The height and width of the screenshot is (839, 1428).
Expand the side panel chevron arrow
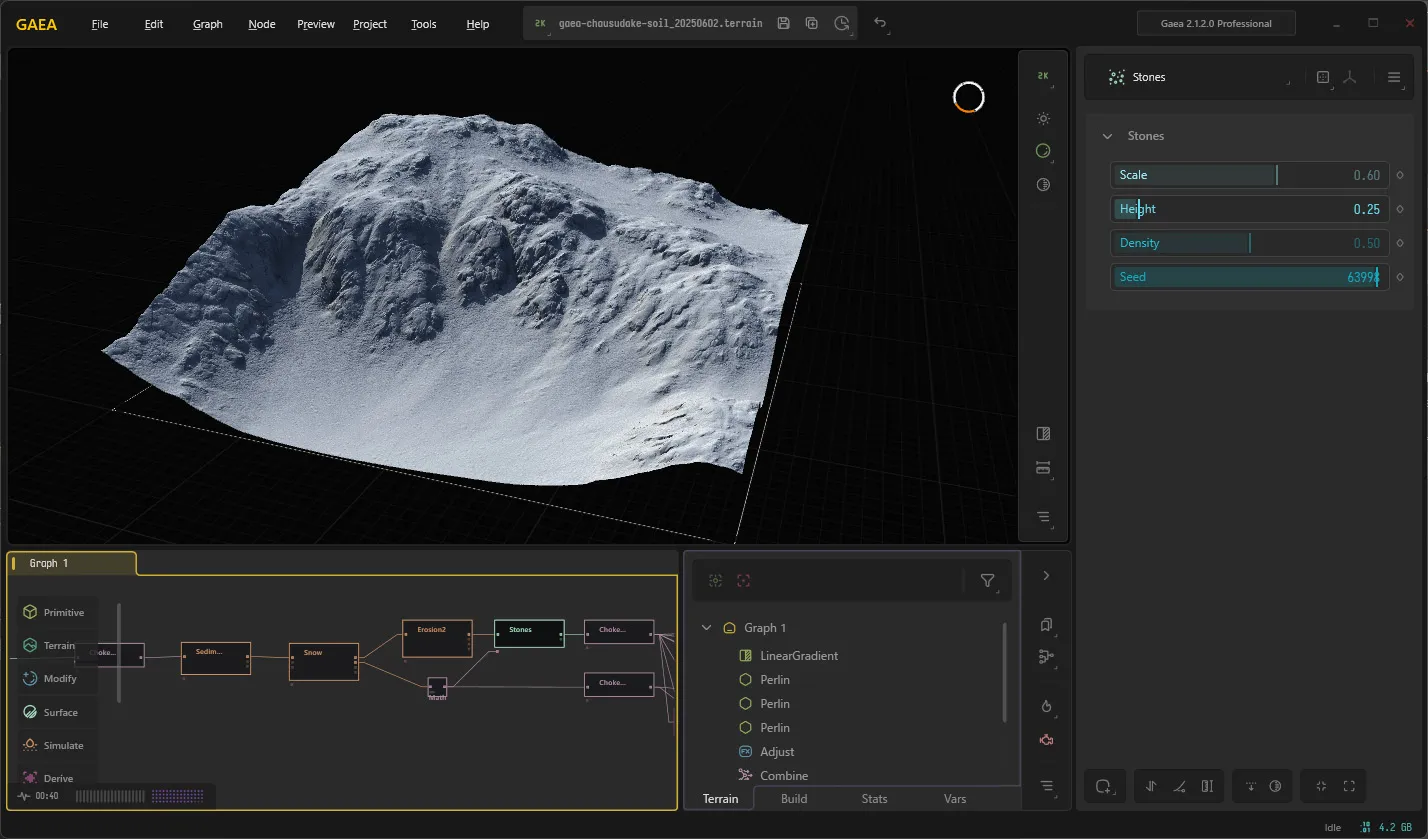[x=1046, y=576]
